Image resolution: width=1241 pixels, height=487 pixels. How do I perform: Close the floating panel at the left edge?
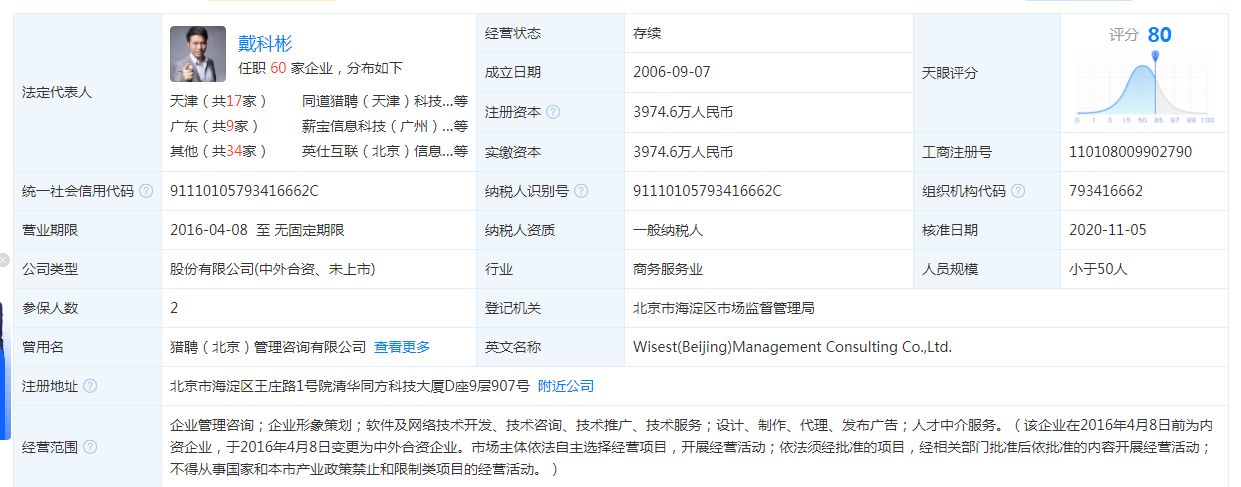pyautogui.click(x=4, y=261)
